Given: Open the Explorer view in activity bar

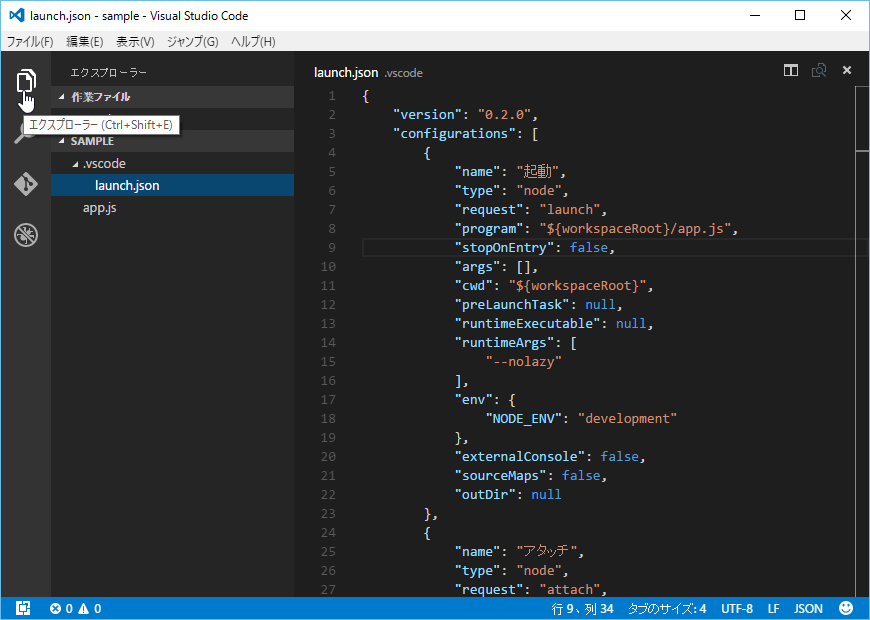Looking at the screenshot, I should pyautogui.click(x=26, y=82).
